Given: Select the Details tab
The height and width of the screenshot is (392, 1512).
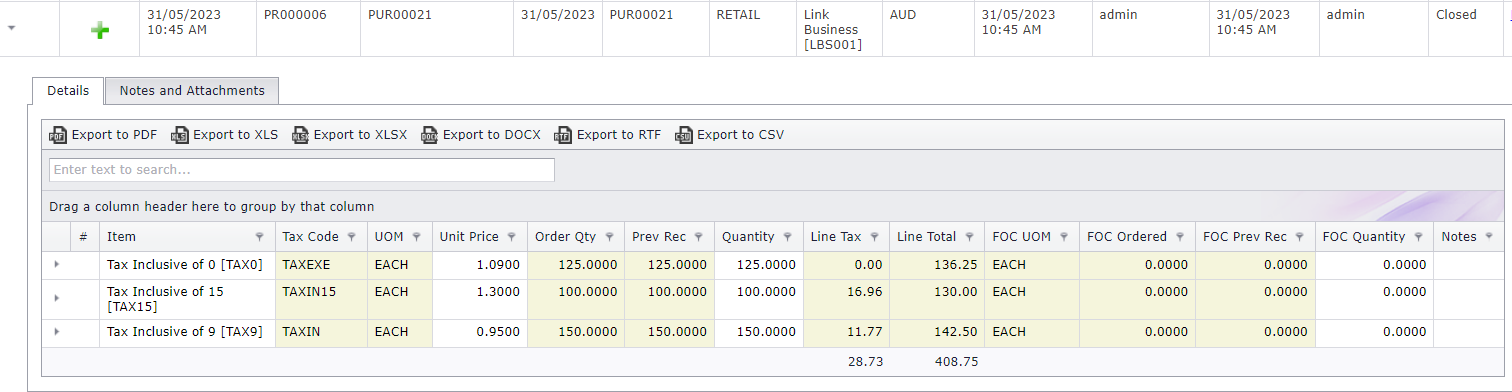Looking at the screenshot, I should [68, 90].
